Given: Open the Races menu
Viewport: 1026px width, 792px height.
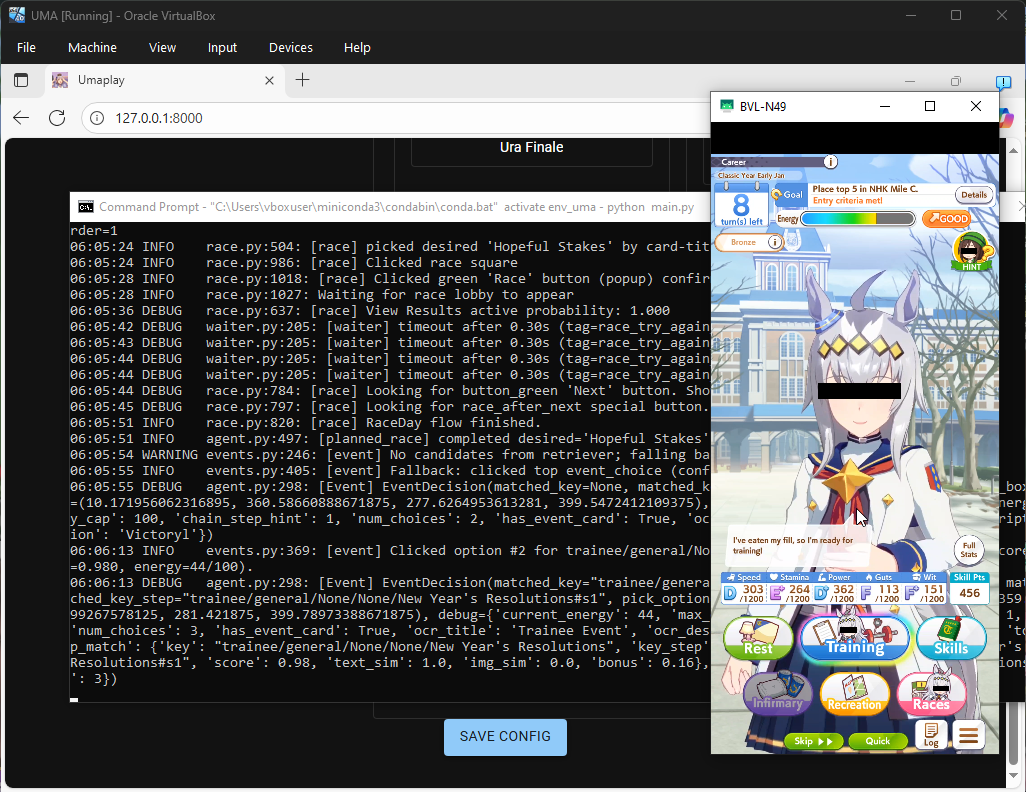Looking at the screenshot, I should pyautogui.click(x=931, y=694).
